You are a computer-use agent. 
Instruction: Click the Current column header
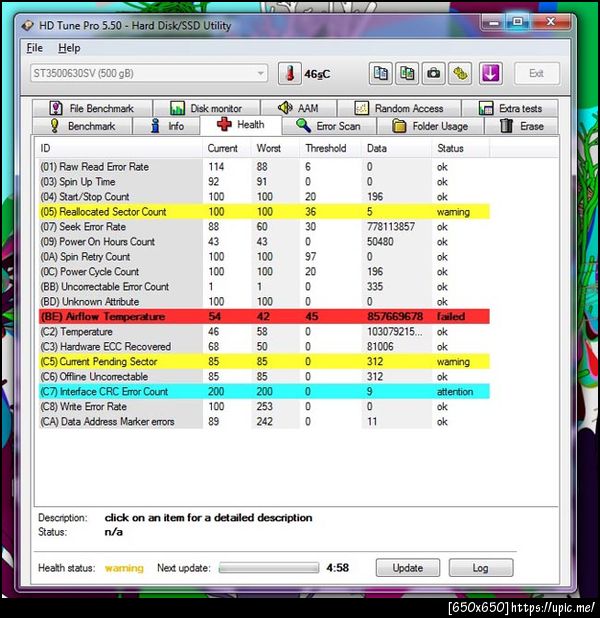tap(227, 148)
